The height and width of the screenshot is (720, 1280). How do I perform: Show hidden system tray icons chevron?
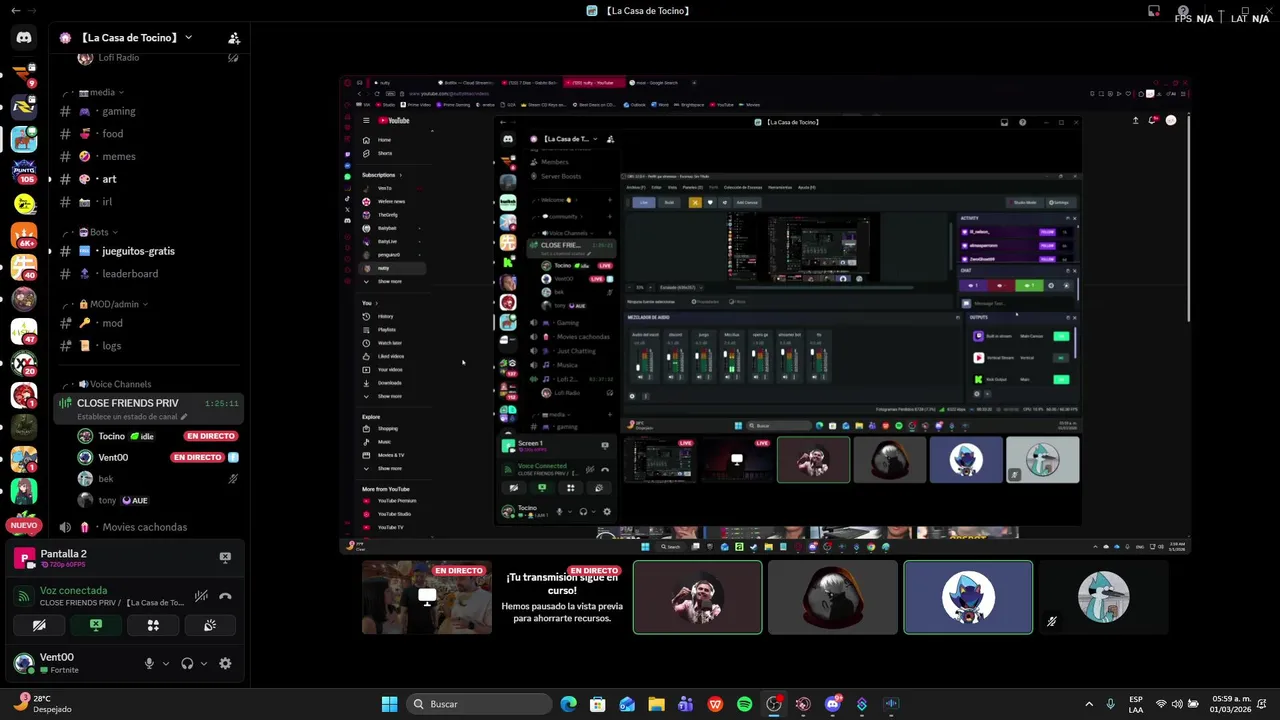(1089, 704)
